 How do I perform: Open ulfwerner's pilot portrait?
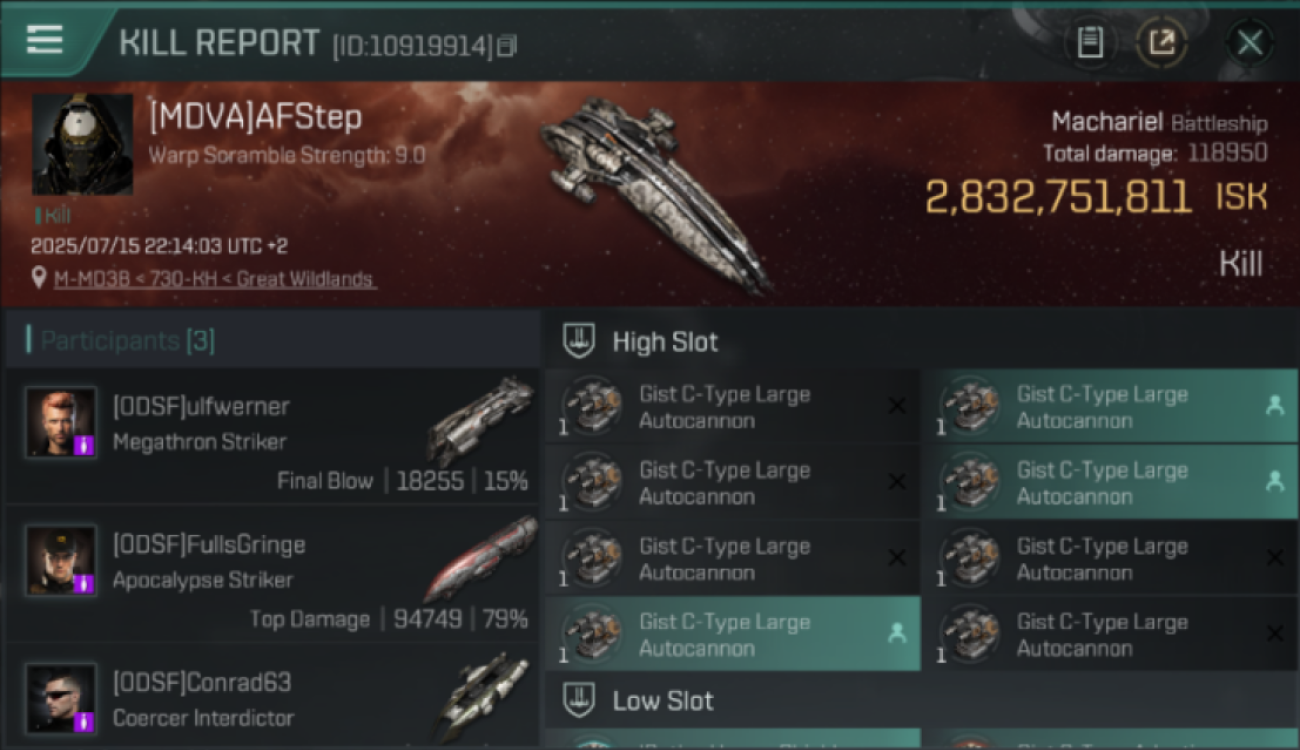61,423
